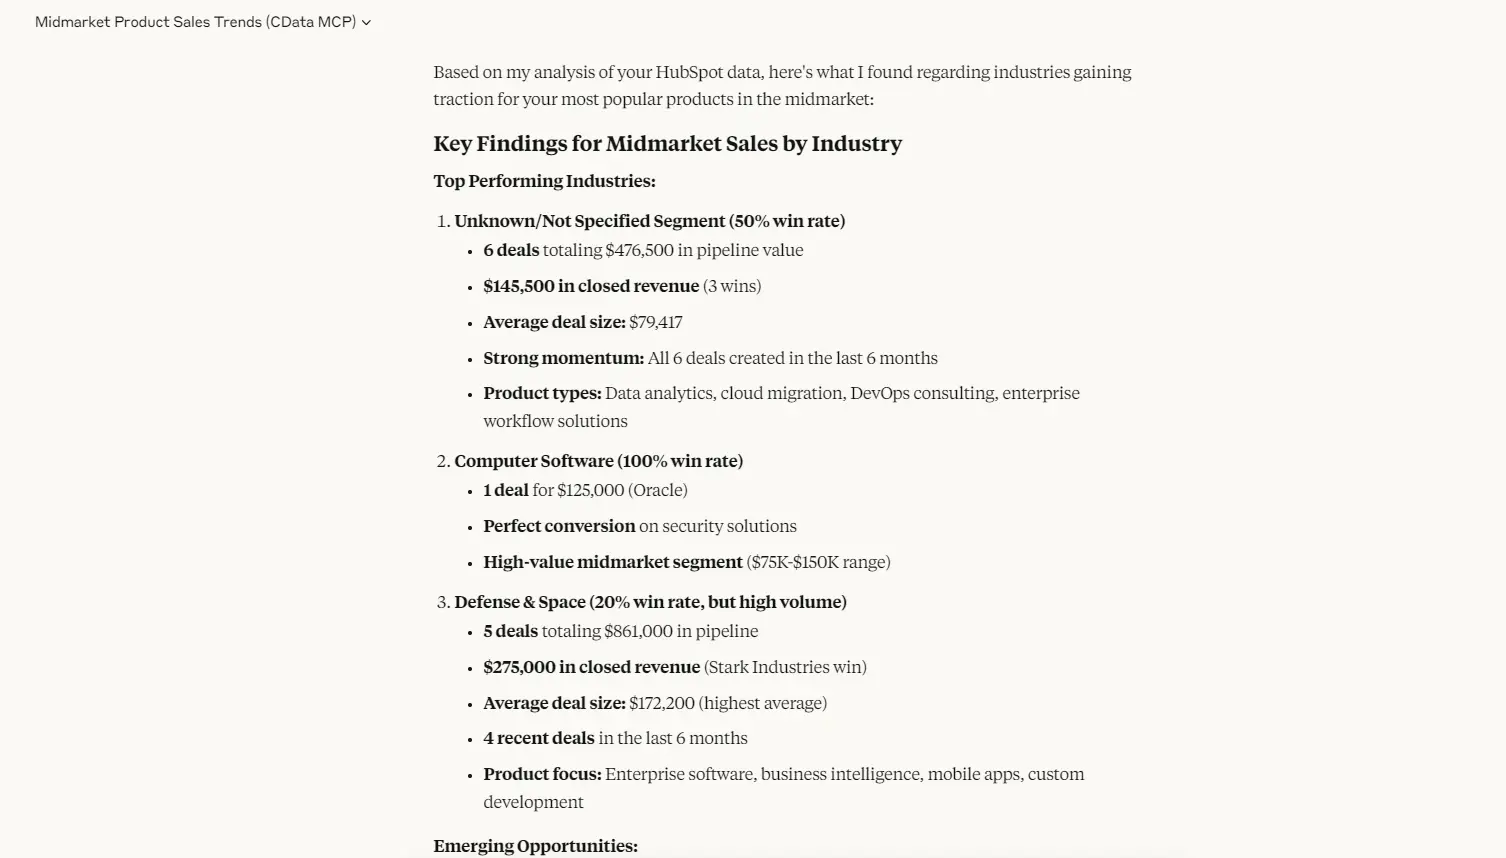Image resolution: width=1506 pixels, height=858 pixels.
Task: Open the conversation title dropdown chevron
Action: 365,22
